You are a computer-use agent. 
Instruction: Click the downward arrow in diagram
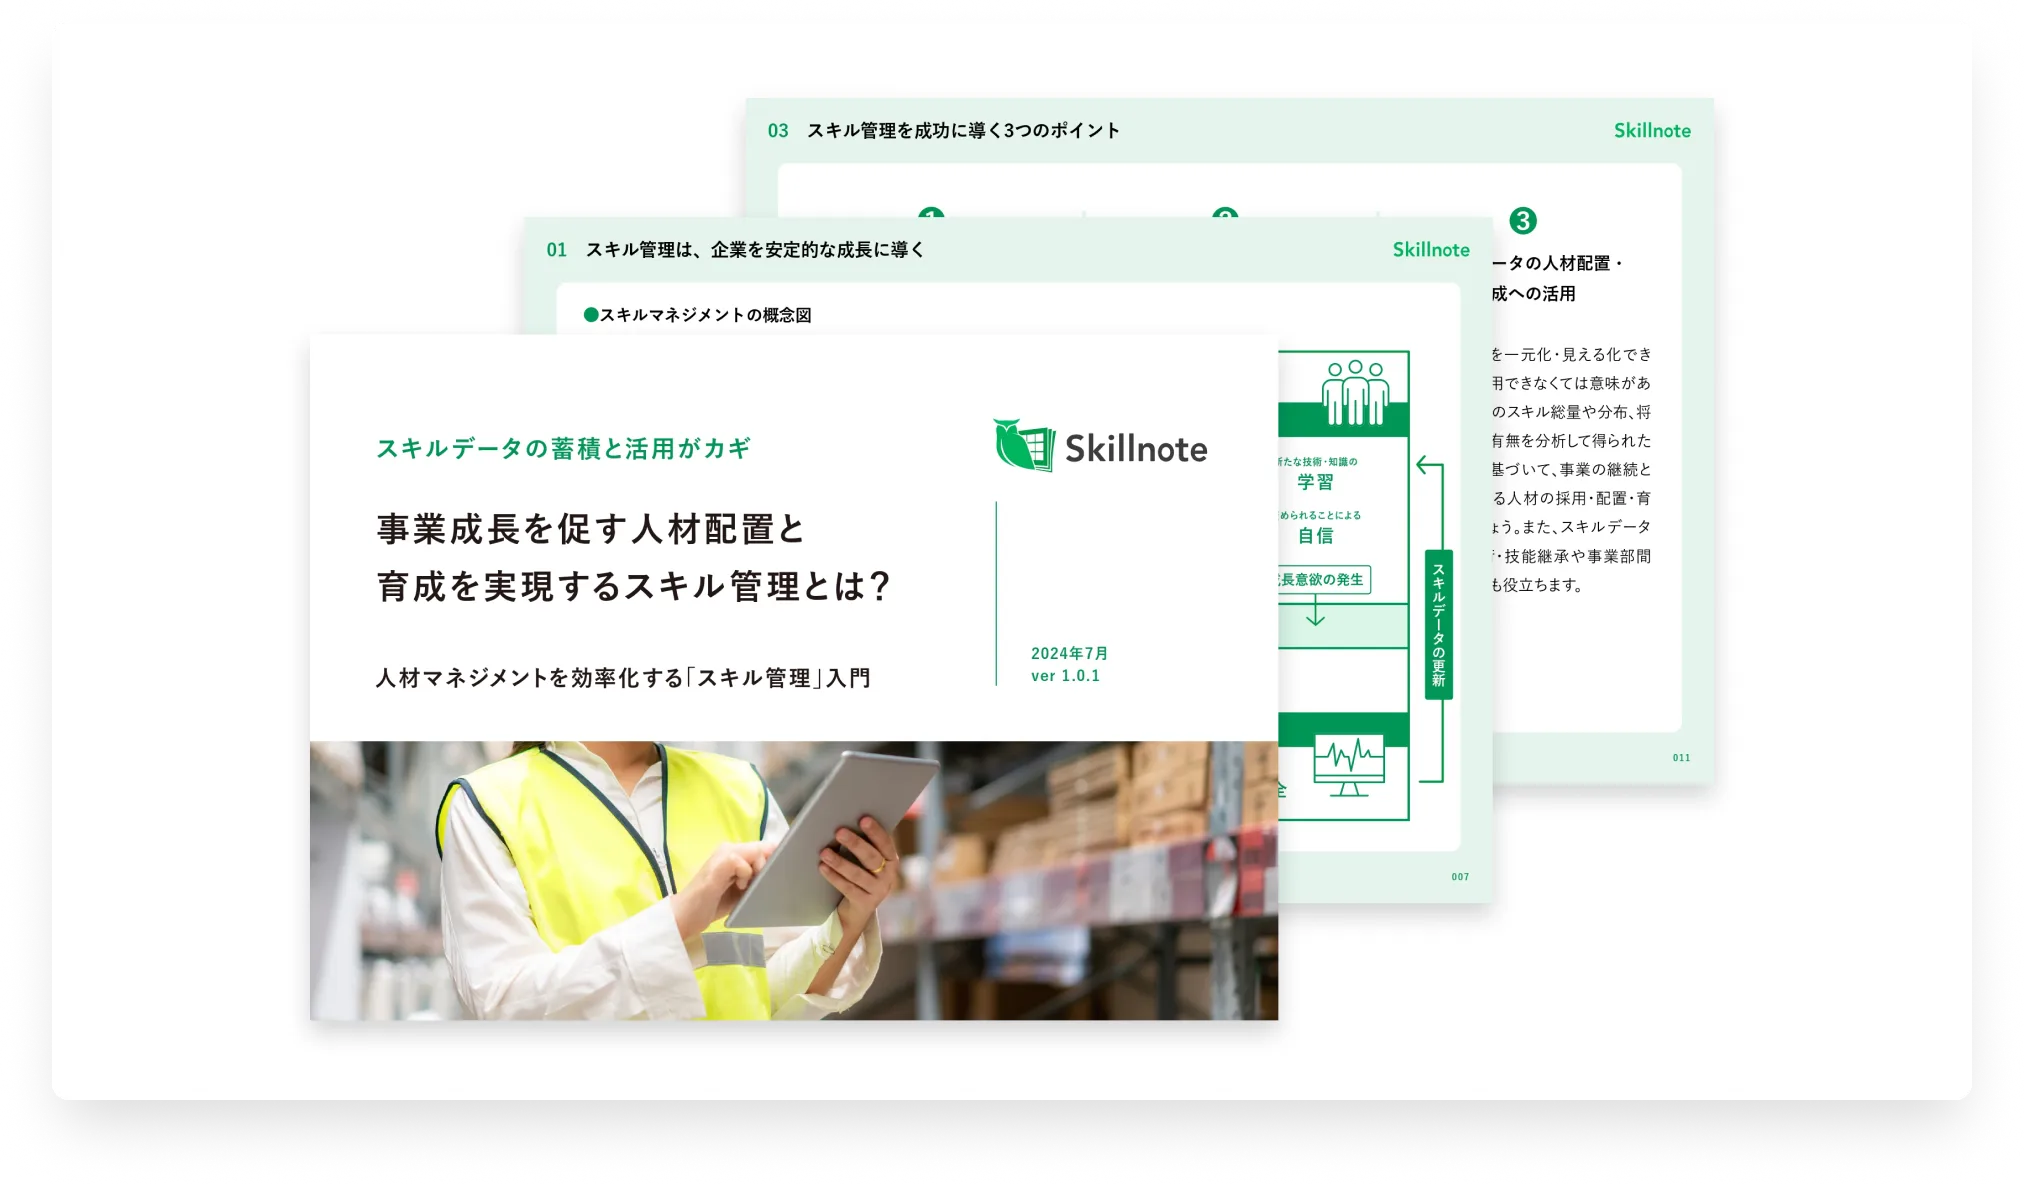[x=1315, y=611]
